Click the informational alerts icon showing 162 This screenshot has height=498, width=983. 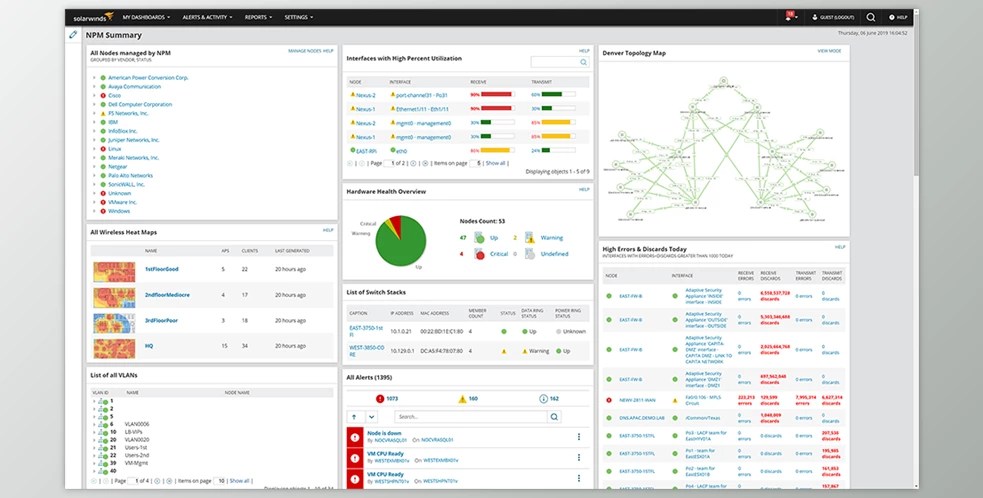(x=543, y=398)
